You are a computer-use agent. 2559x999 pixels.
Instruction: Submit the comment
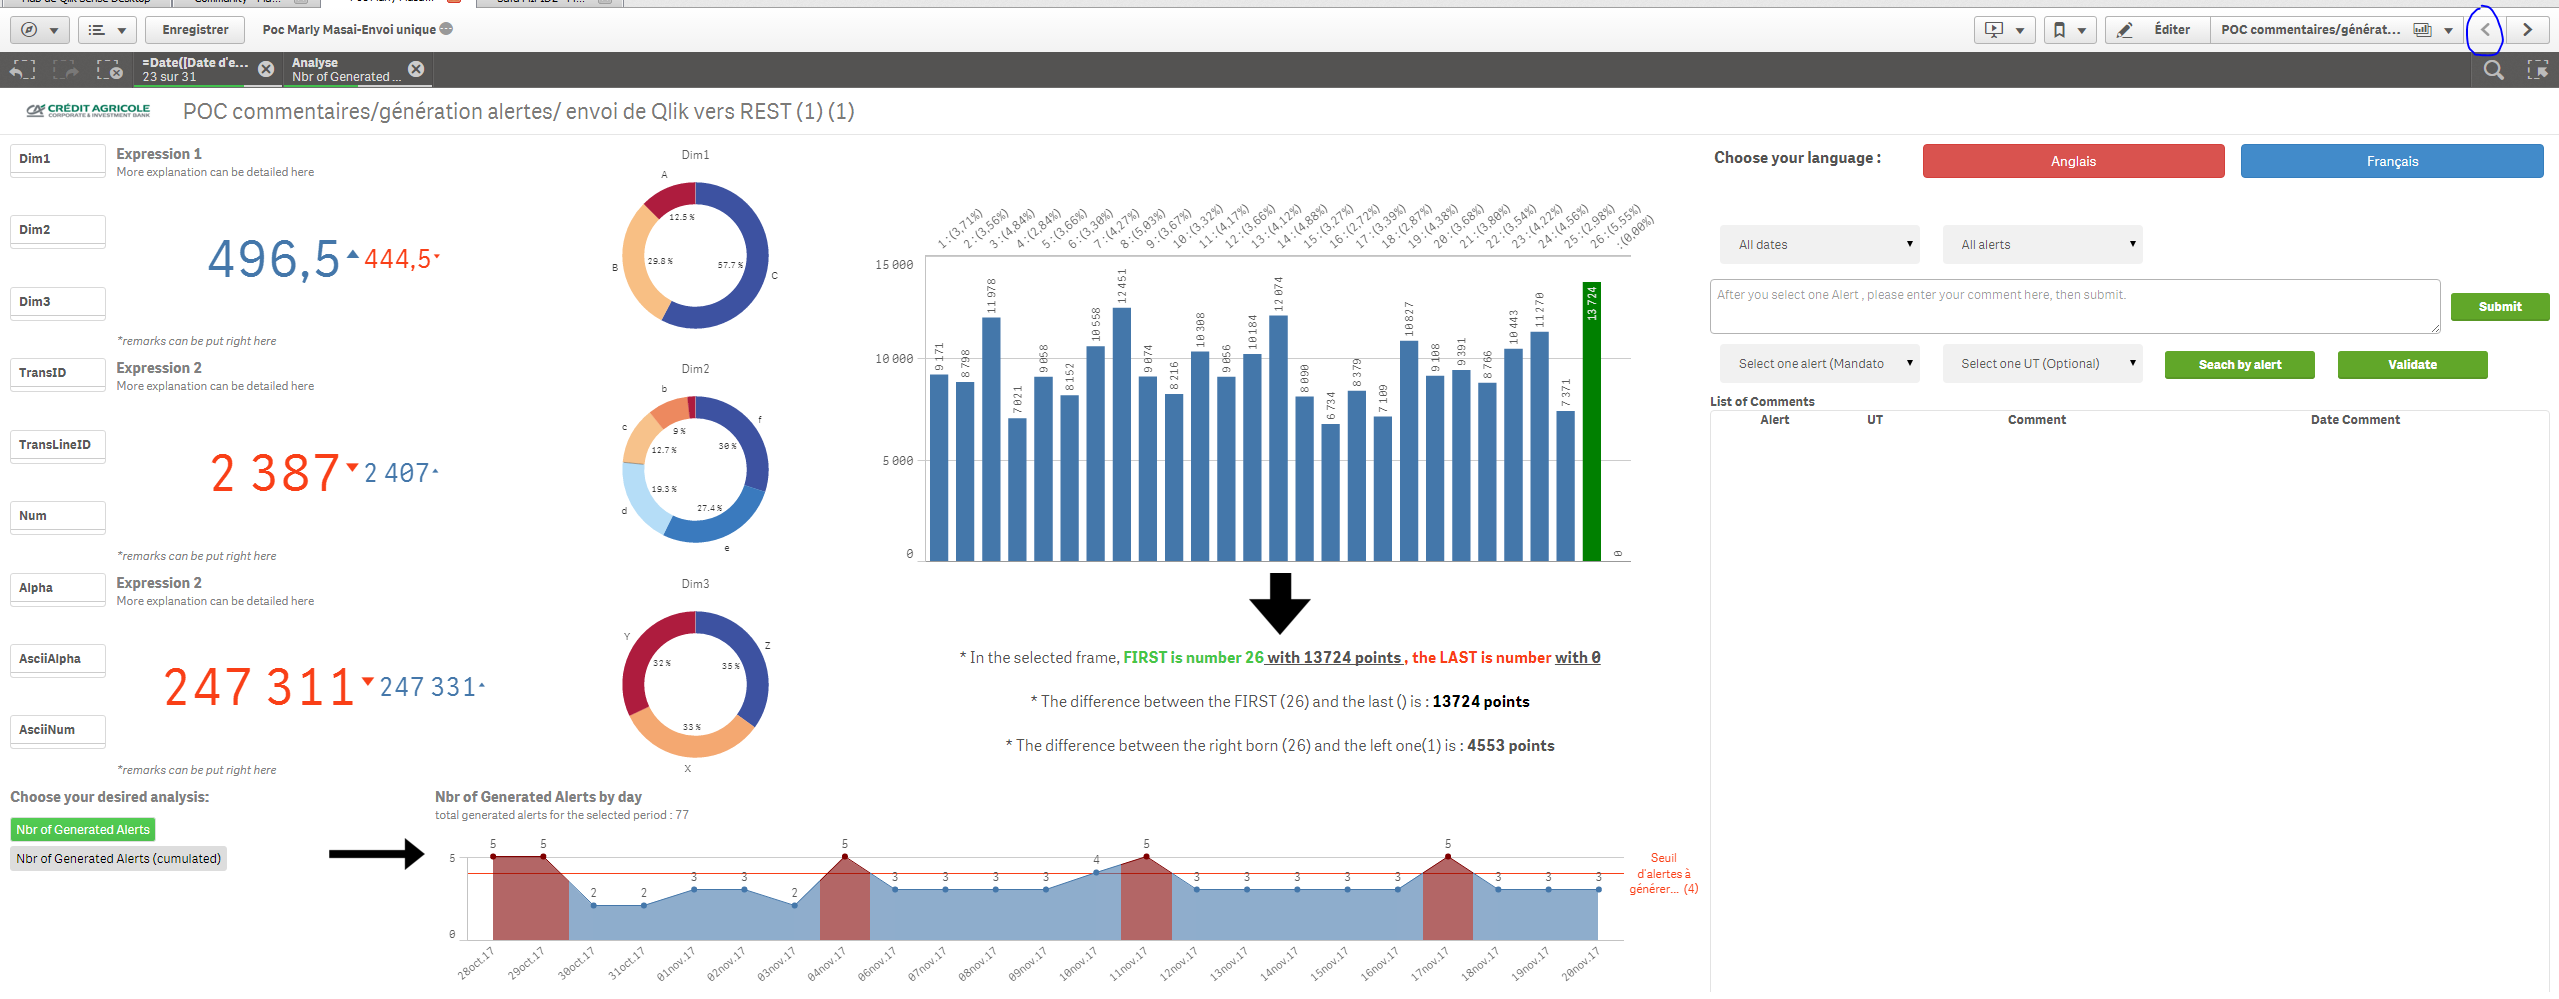click(x=2499, y=307)
